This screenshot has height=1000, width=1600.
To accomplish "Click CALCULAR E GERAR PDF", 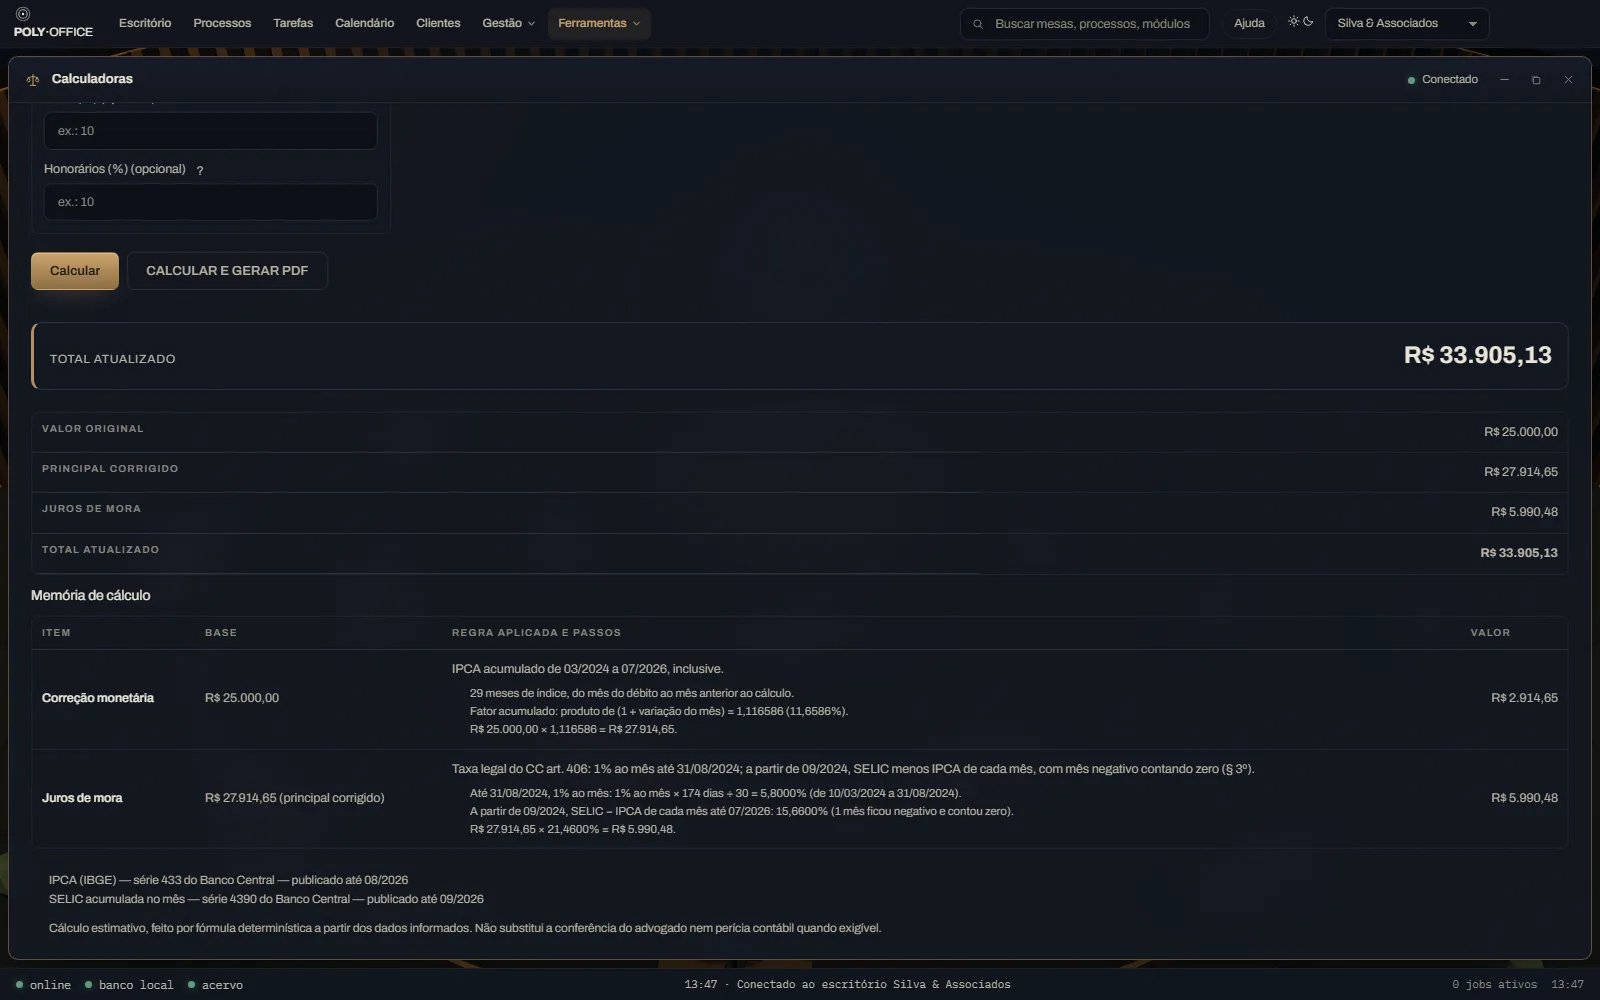I will click(227, 271).
